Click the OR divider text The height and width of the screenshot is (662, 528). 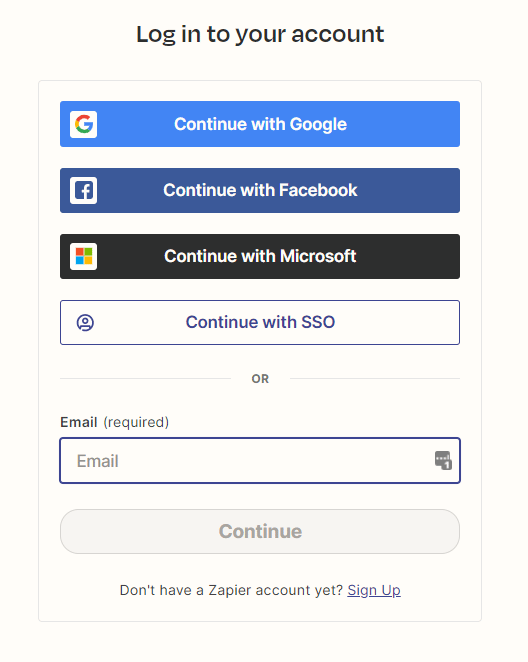(260, 379)
